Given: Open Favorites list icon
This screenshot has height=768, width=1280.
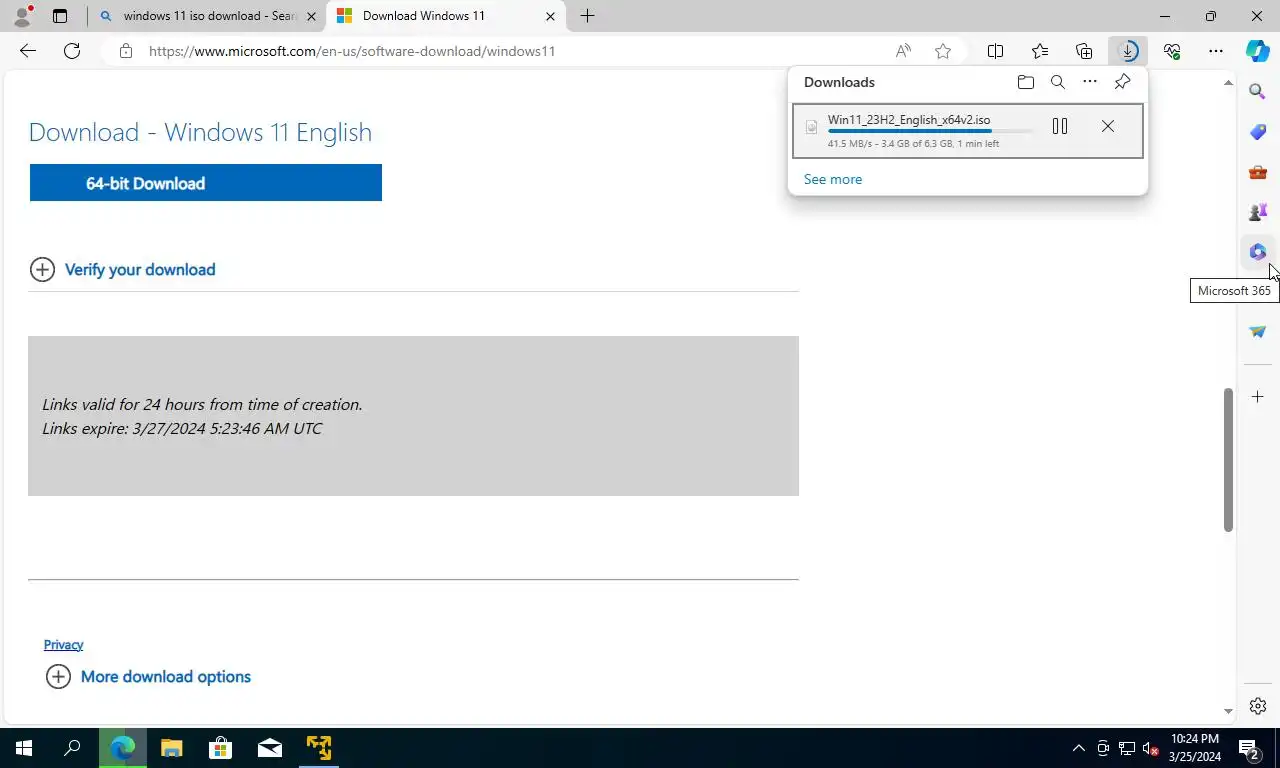Looking at the screenshot, I should pyautogui.click(x=1040, y=51).
